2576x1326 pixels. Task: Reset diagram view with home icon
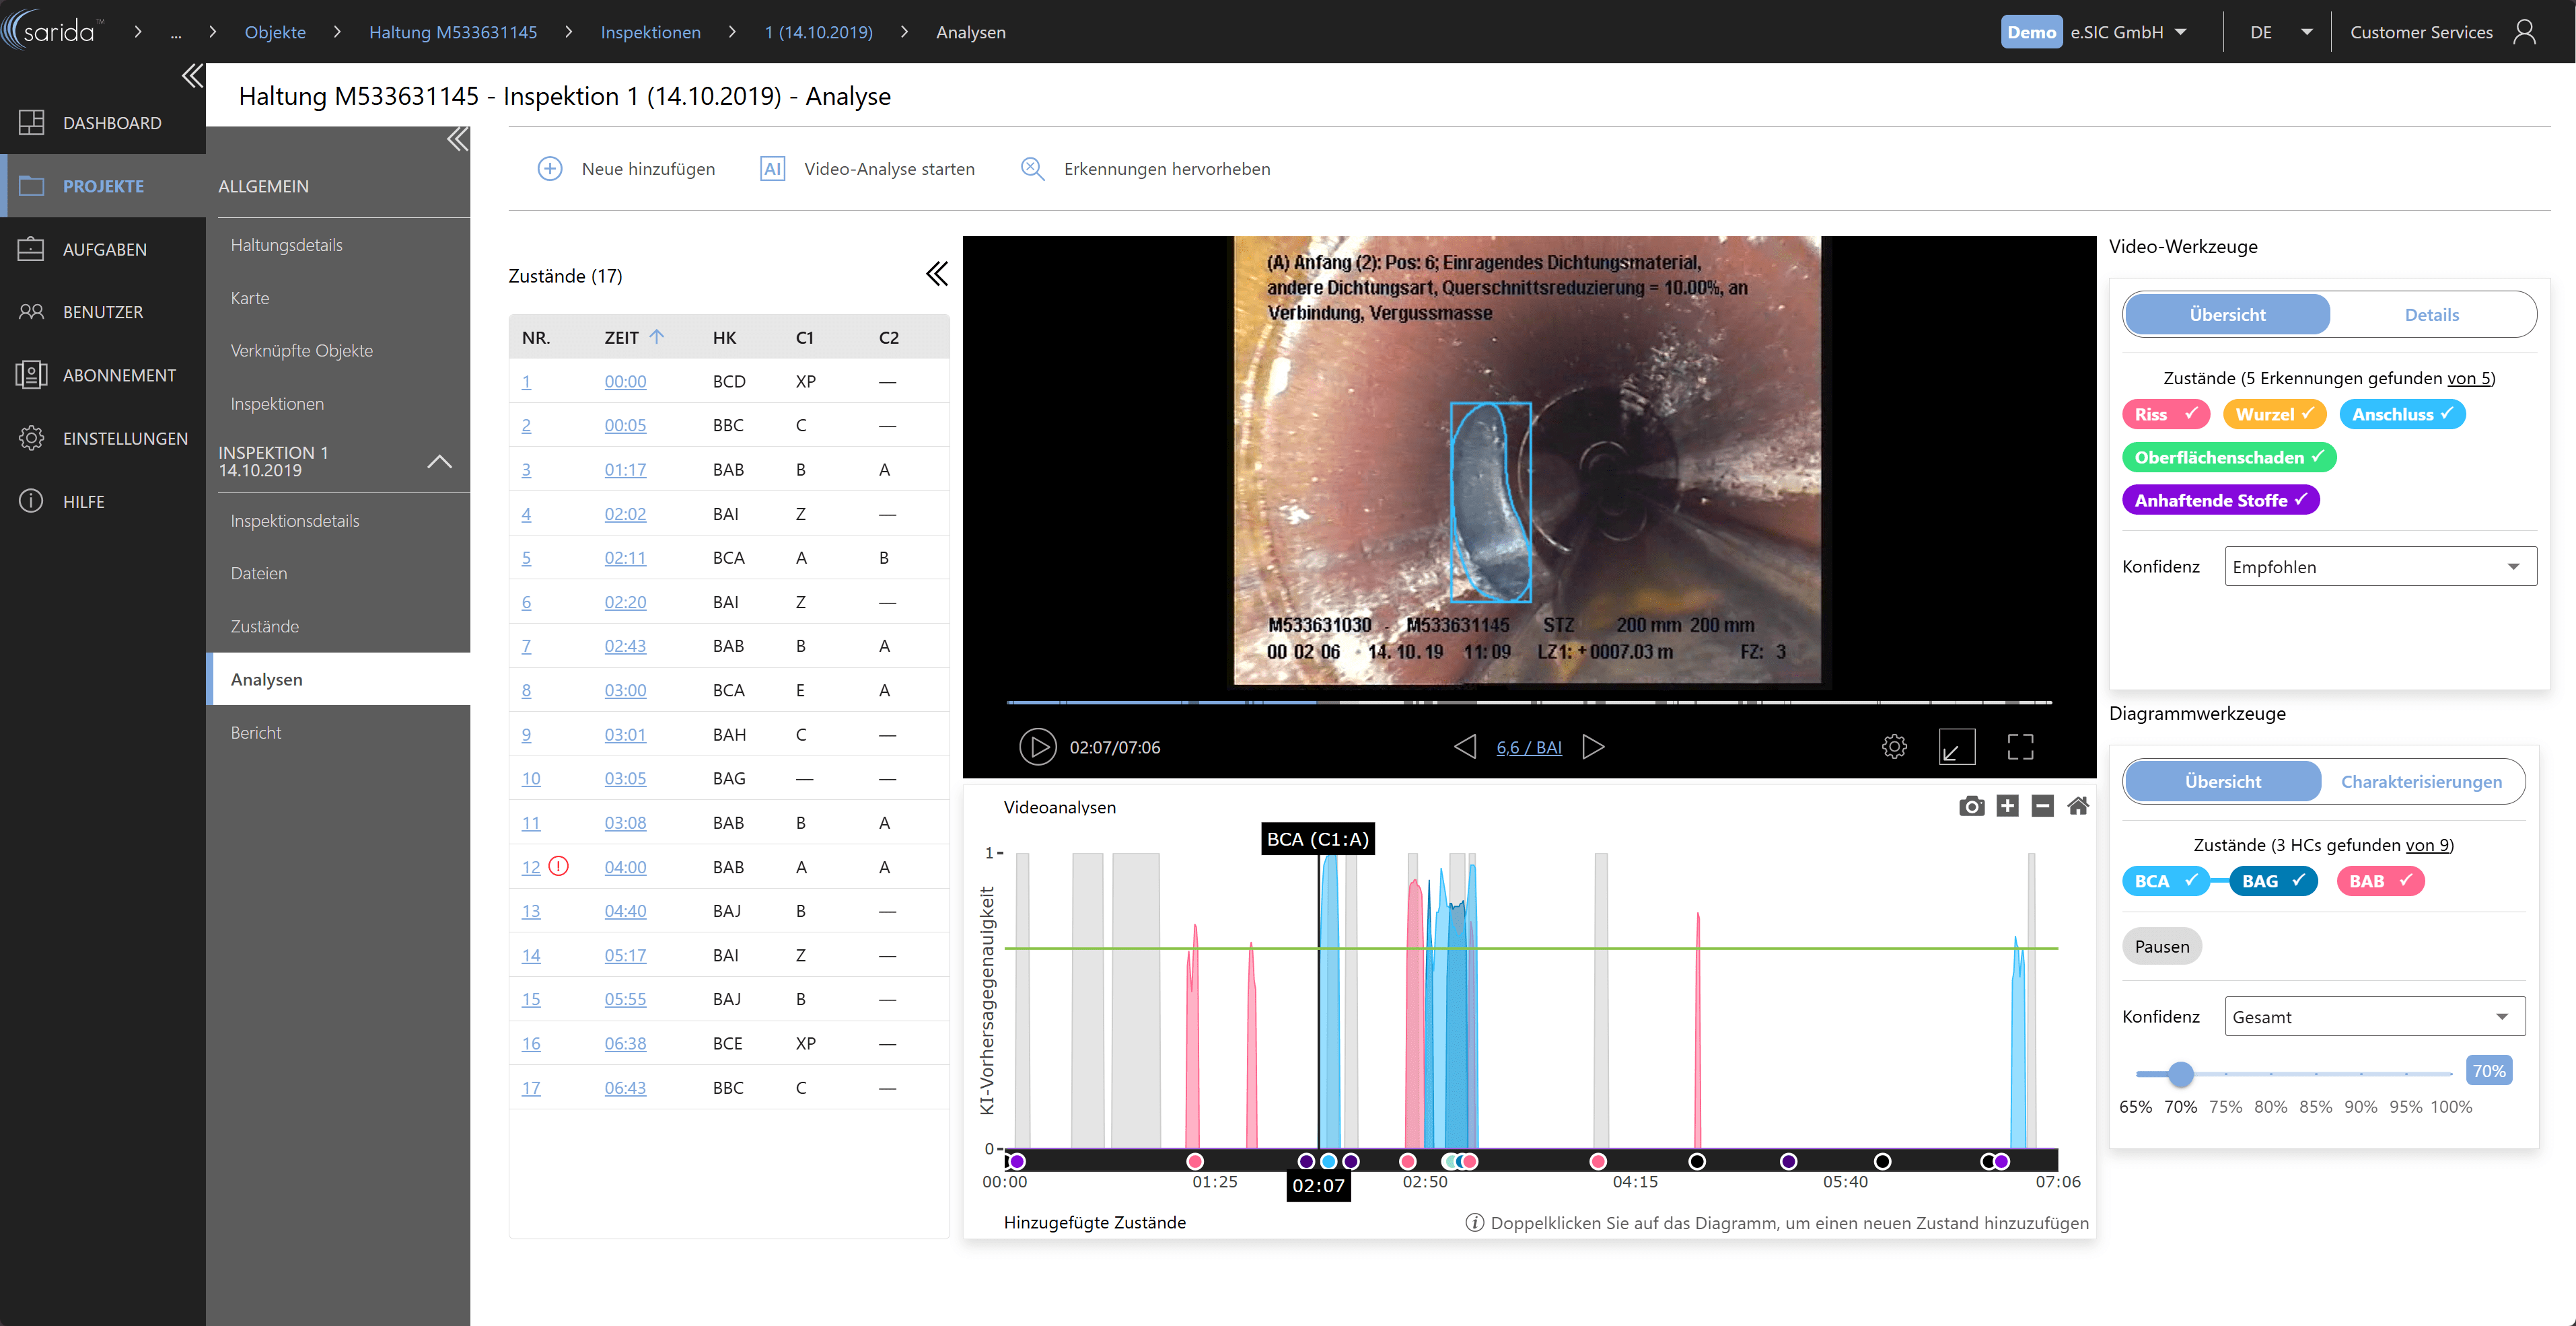[2078, 806]
